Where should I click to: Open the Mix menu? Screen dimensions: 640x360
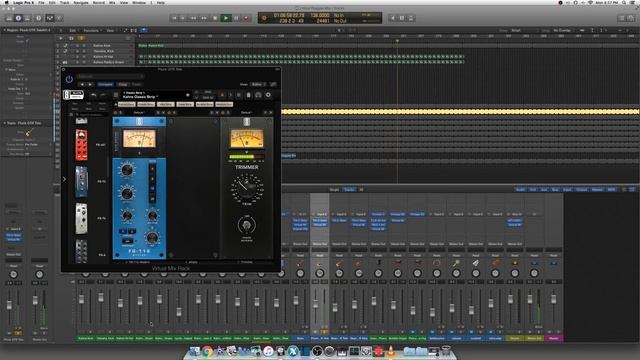(x=112, y=2)
